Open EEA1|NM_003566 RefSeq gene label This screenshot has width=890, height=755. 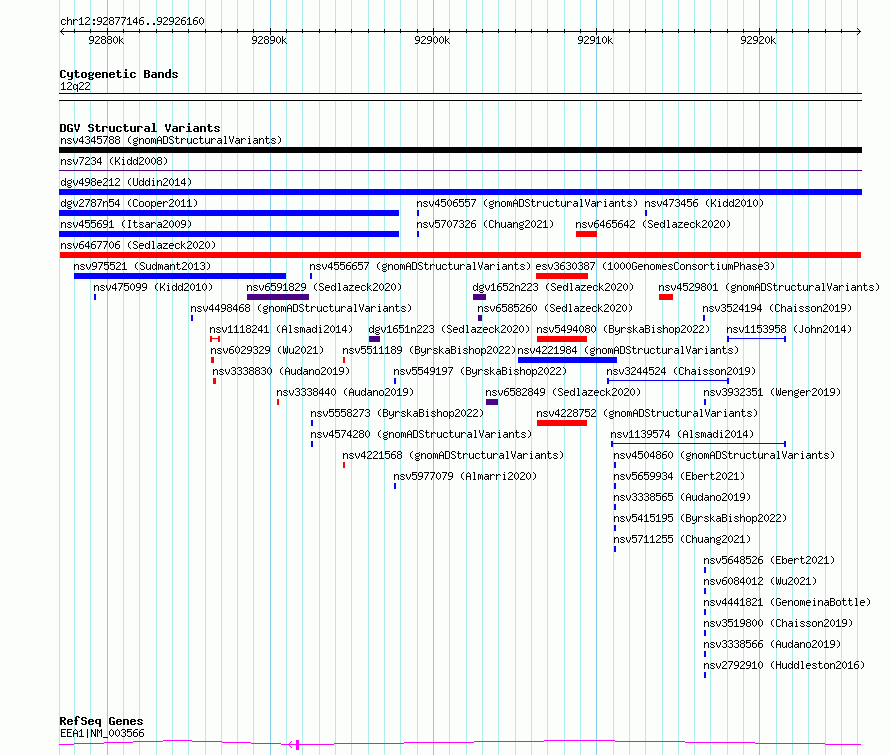102,733
